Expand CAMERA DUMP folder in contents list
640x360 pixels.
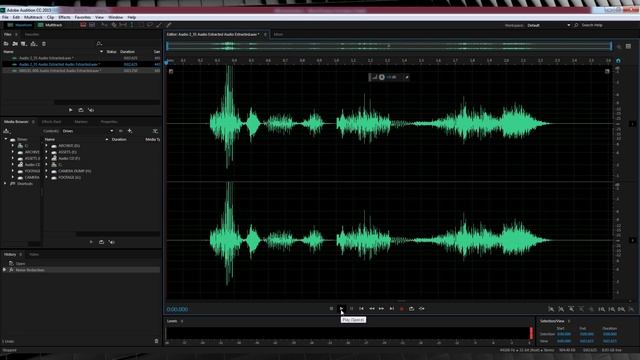[46, 171]
